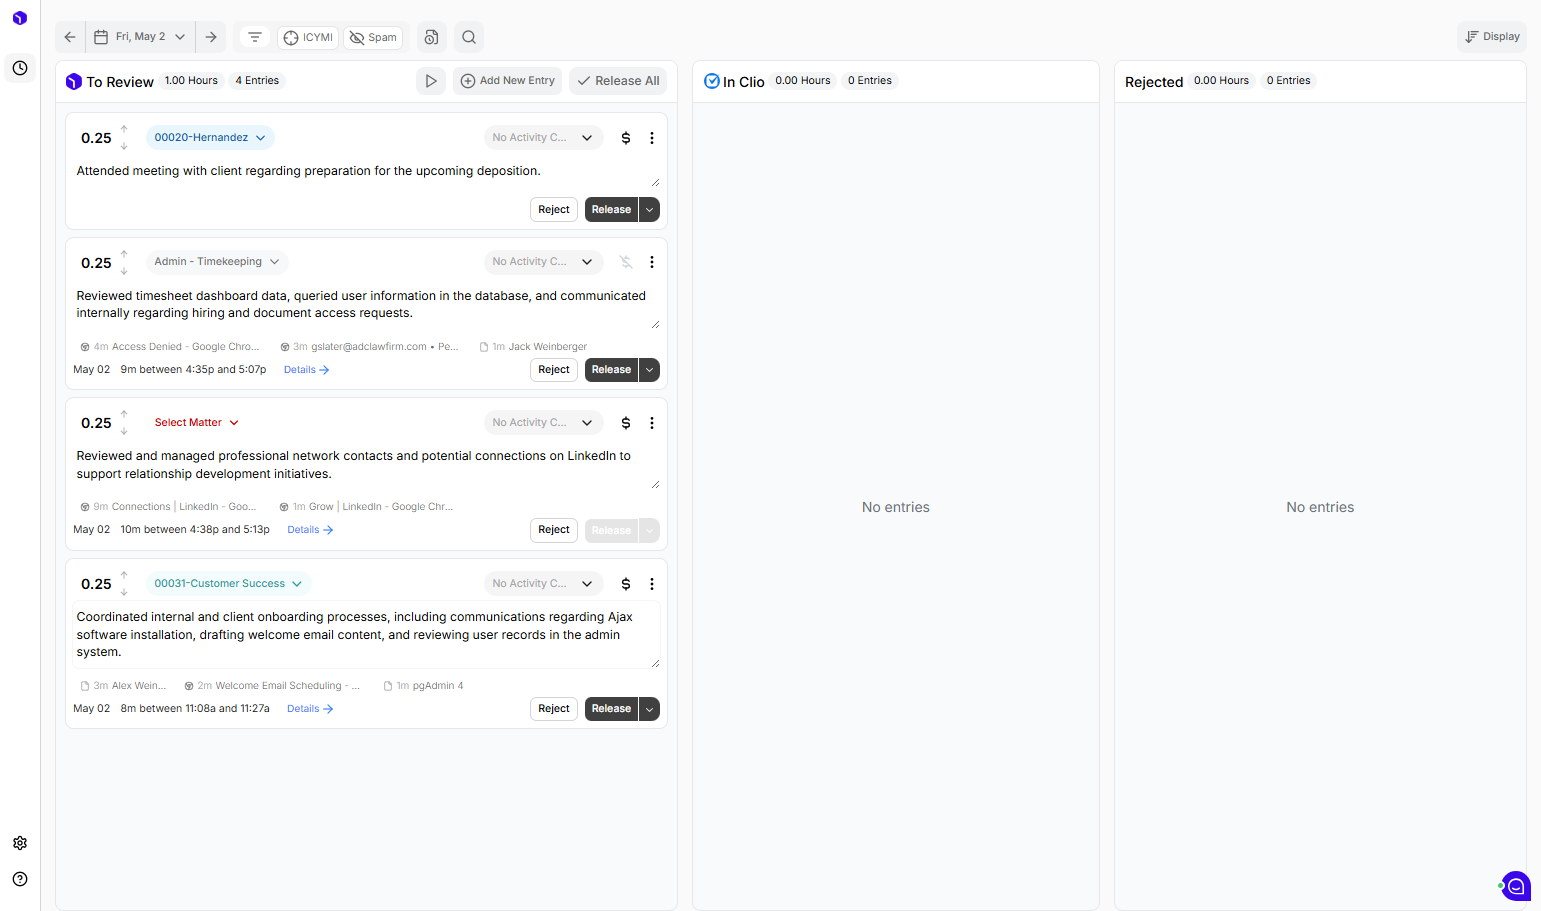Open the Admin - Timekeeping matter dropdown
The width and height of the screenshot is (1541, 911).
(217, 262)
